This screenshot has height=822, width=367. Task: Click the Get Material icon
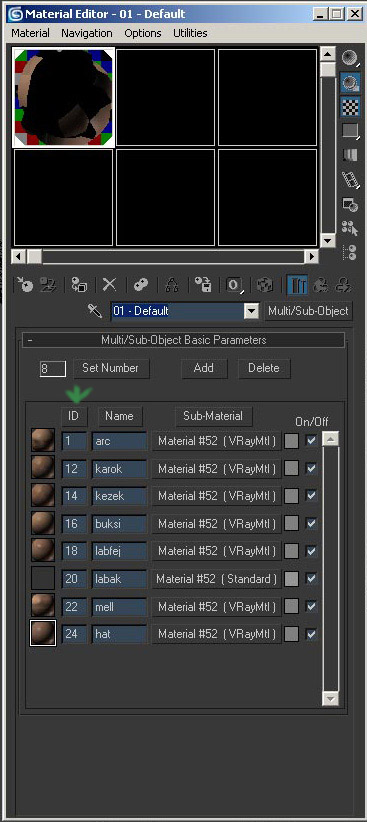[25, 285]
